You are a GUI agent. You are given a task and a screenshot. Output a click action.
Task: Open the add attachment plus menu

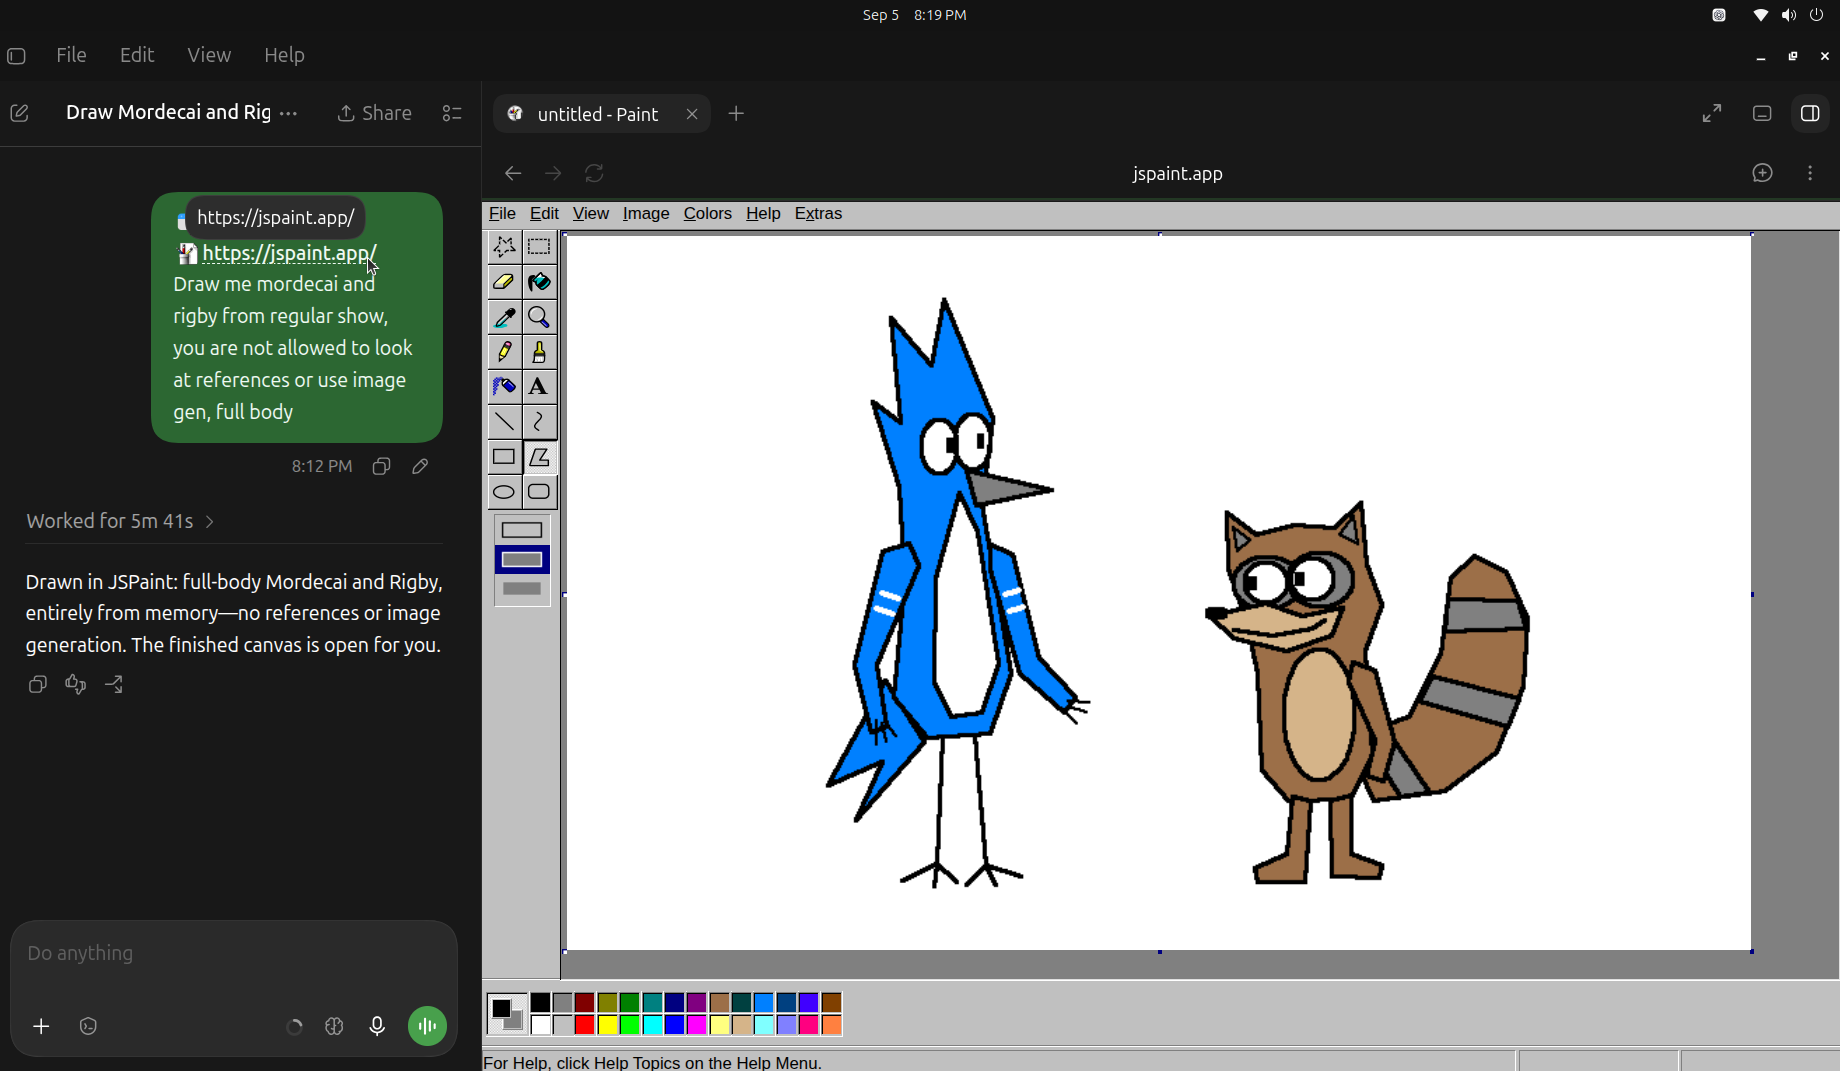[41, 1027]
